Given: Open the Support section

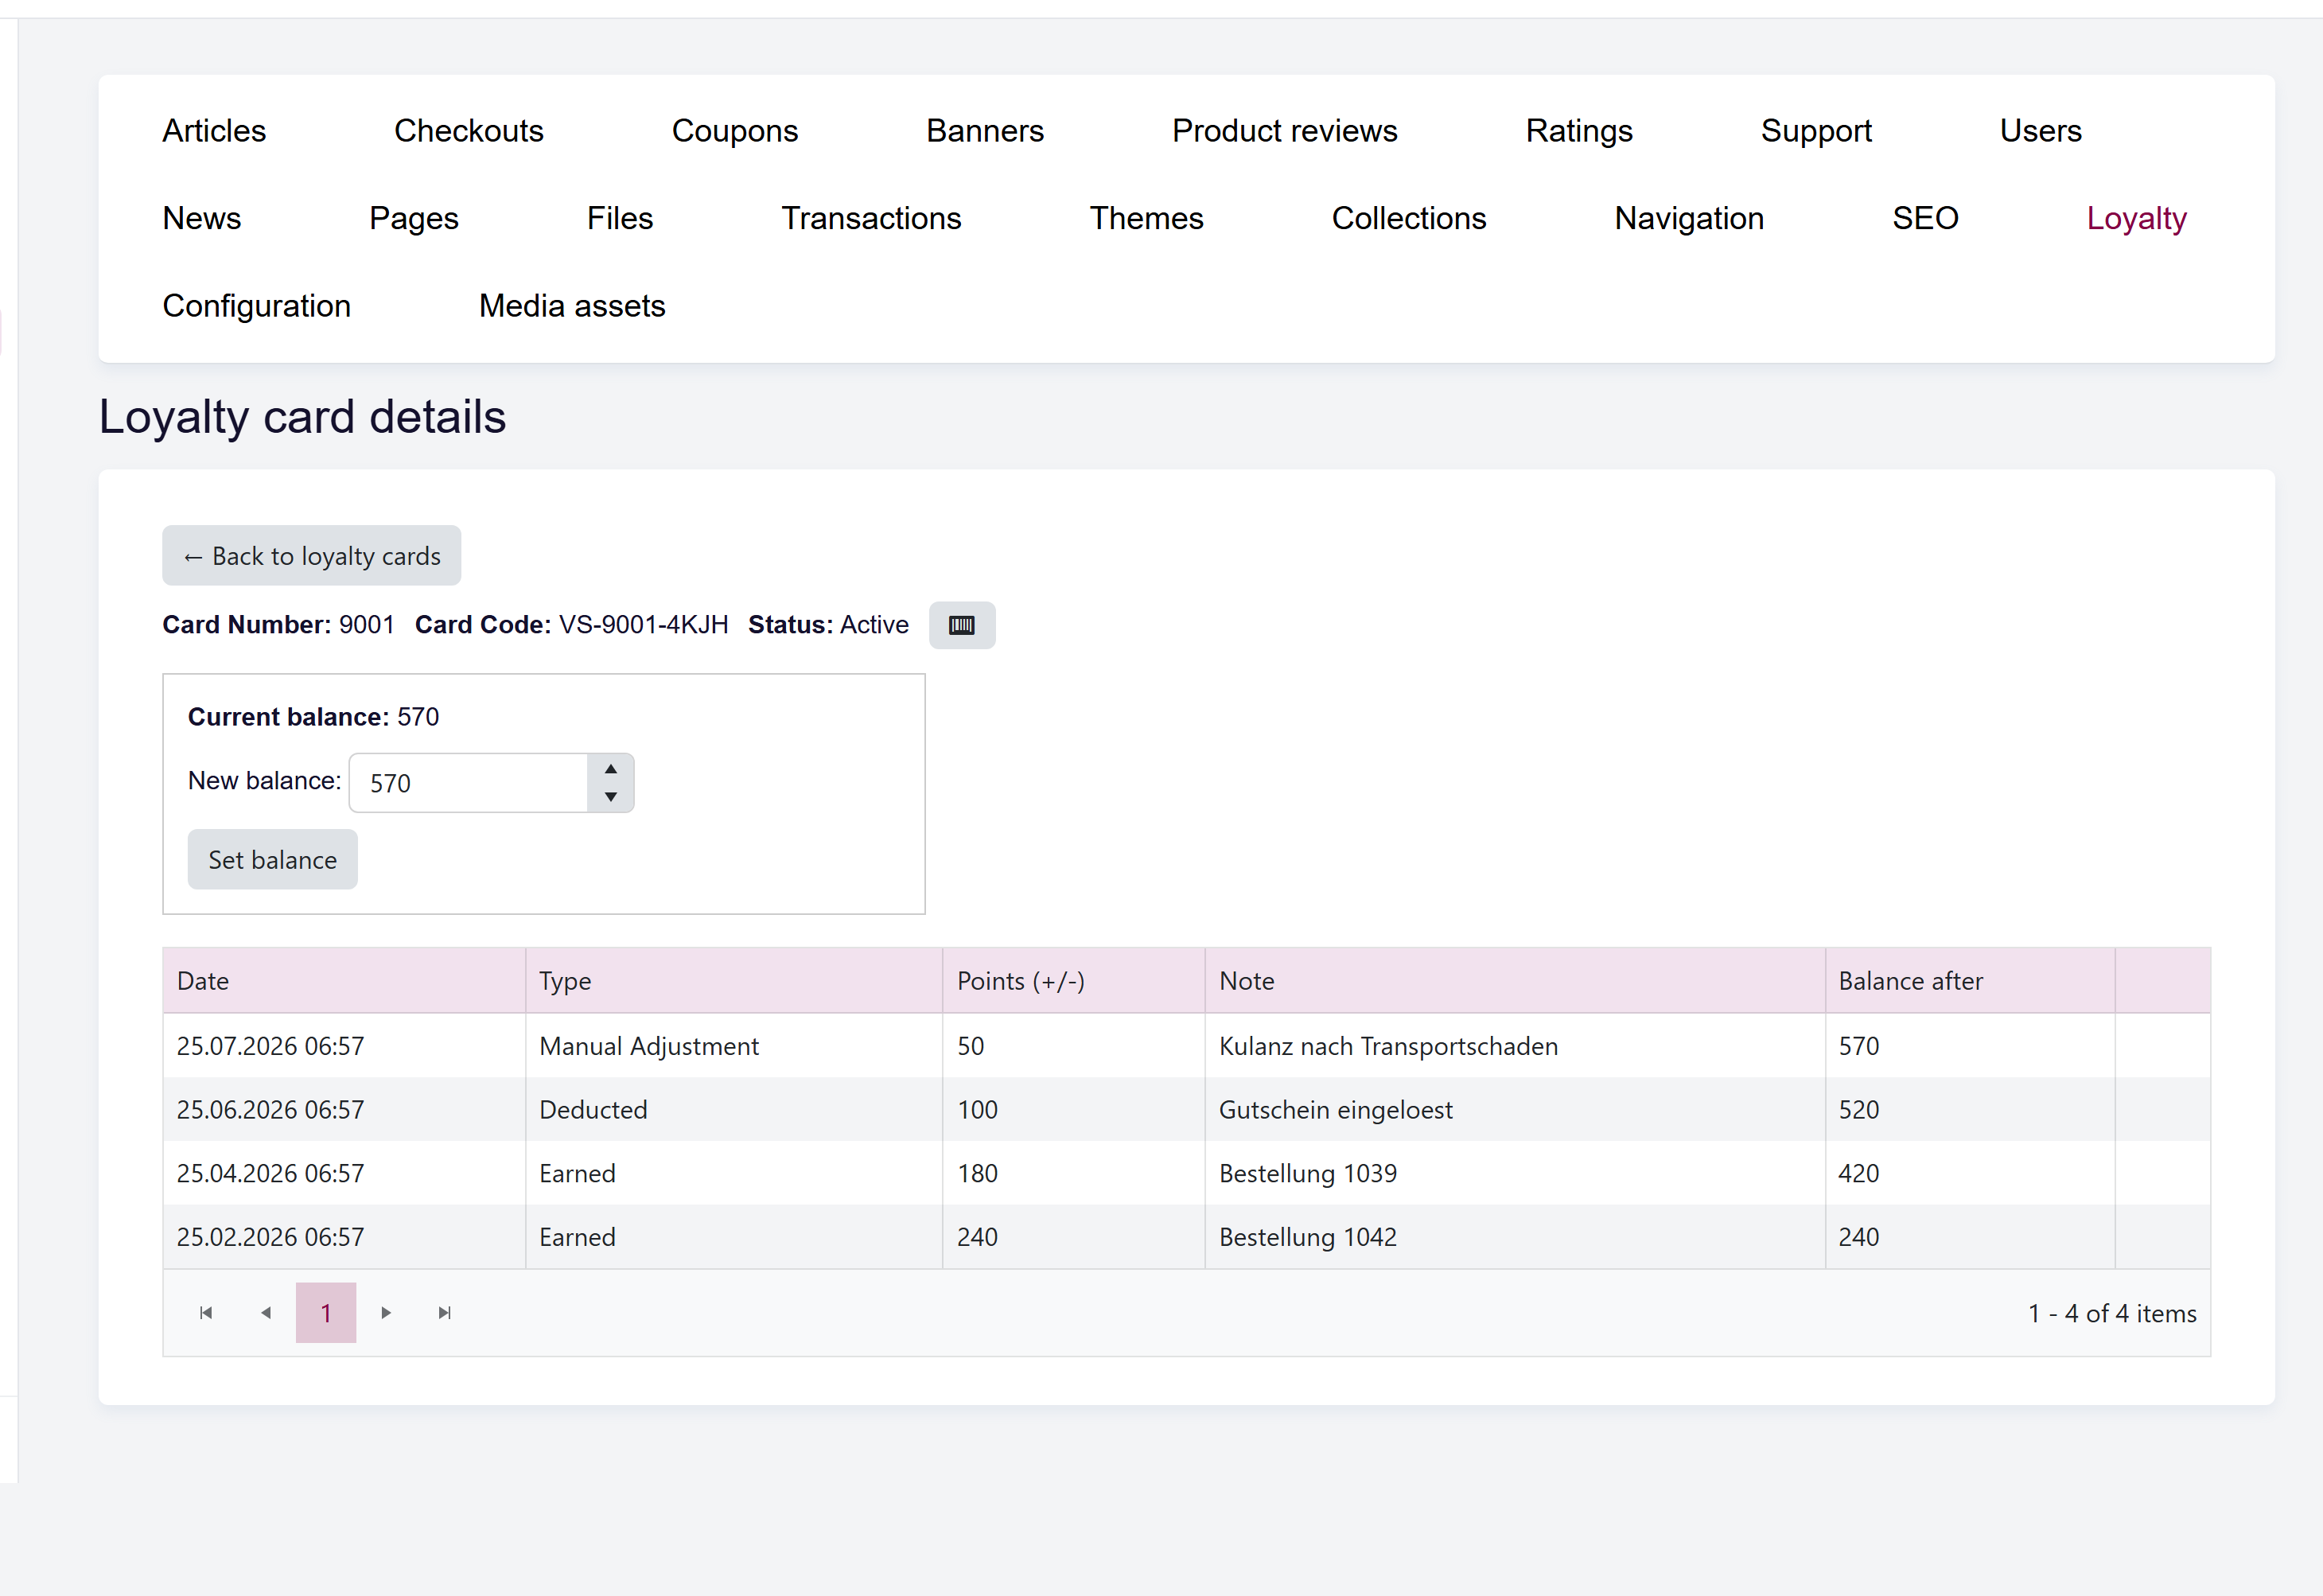Looking at the screenshot, I should point(1816,131).
